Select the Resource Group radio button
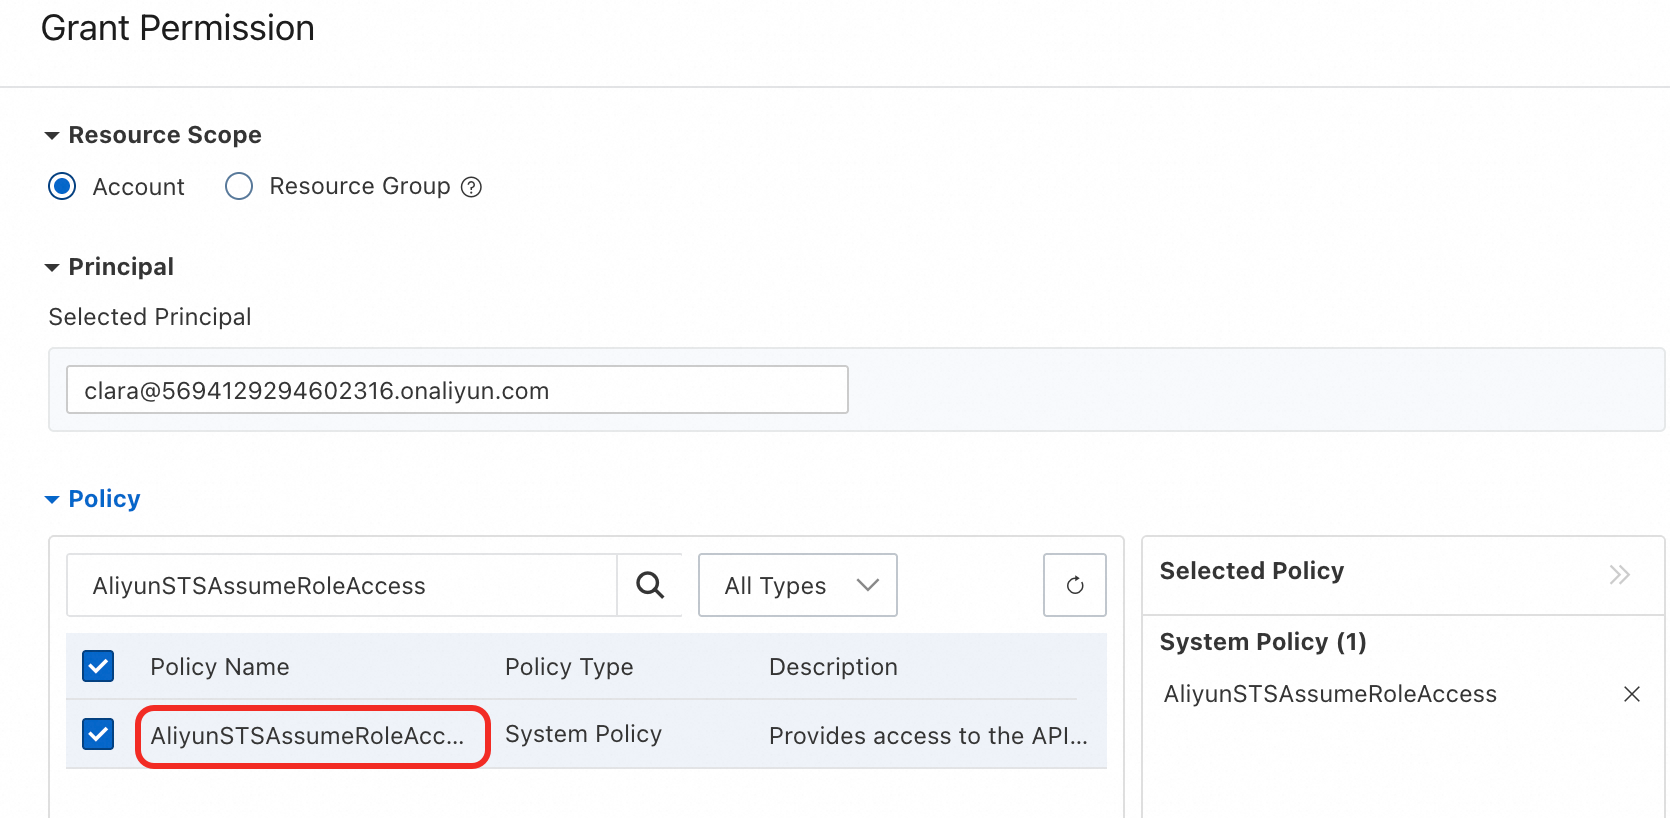 click(239, 187)
